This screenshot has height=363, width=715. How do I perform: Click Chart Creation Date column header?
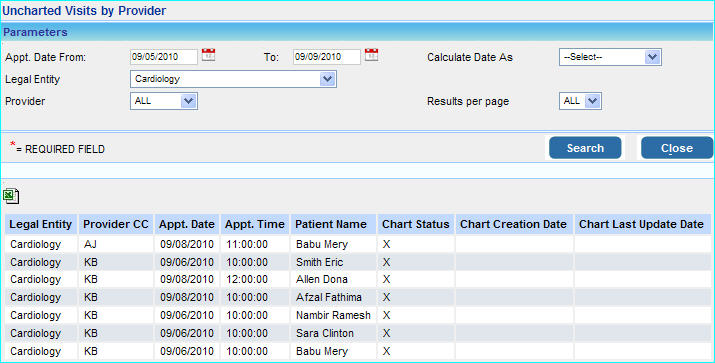[x=514, y=224]
